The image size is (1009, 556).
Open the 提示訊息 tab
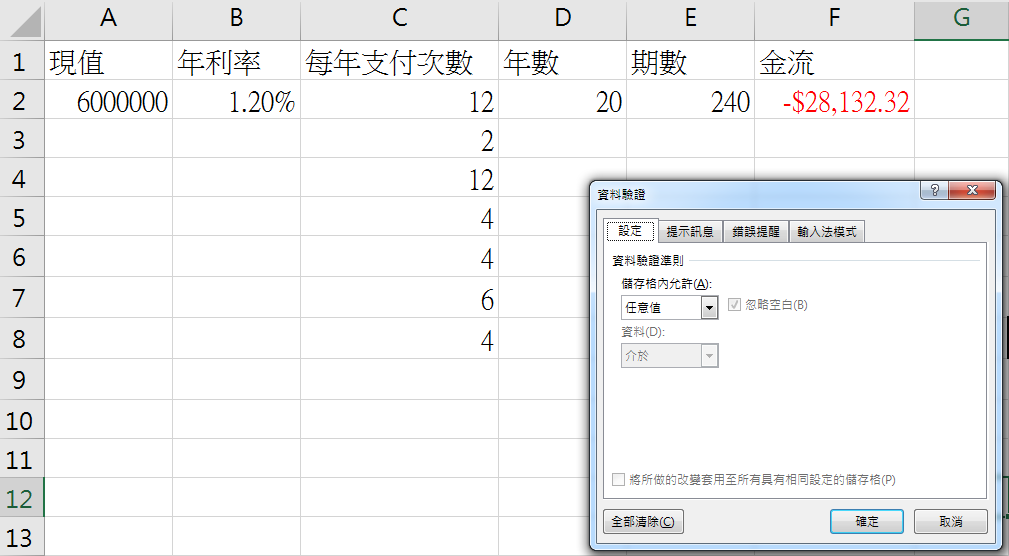point(690,232)
